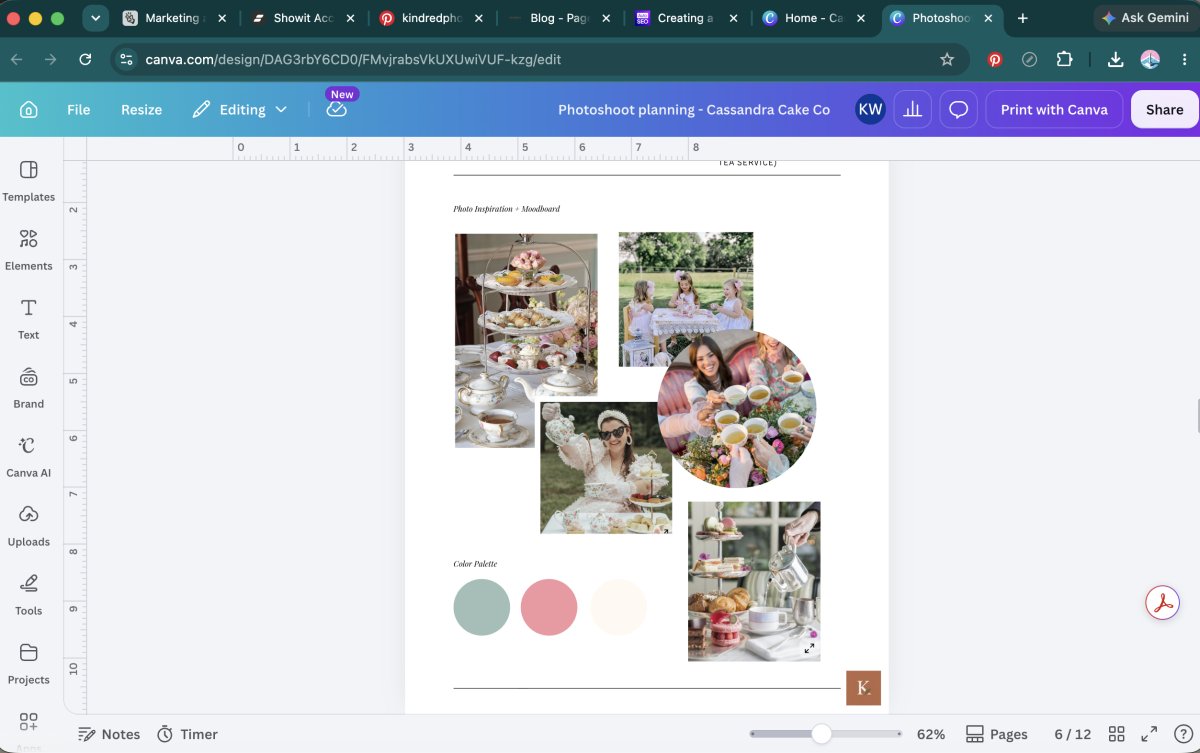Switch to the kindredpho Pinterest tab
The width and height of the screenshot is (1200, 753).
[x=429, y=18]
